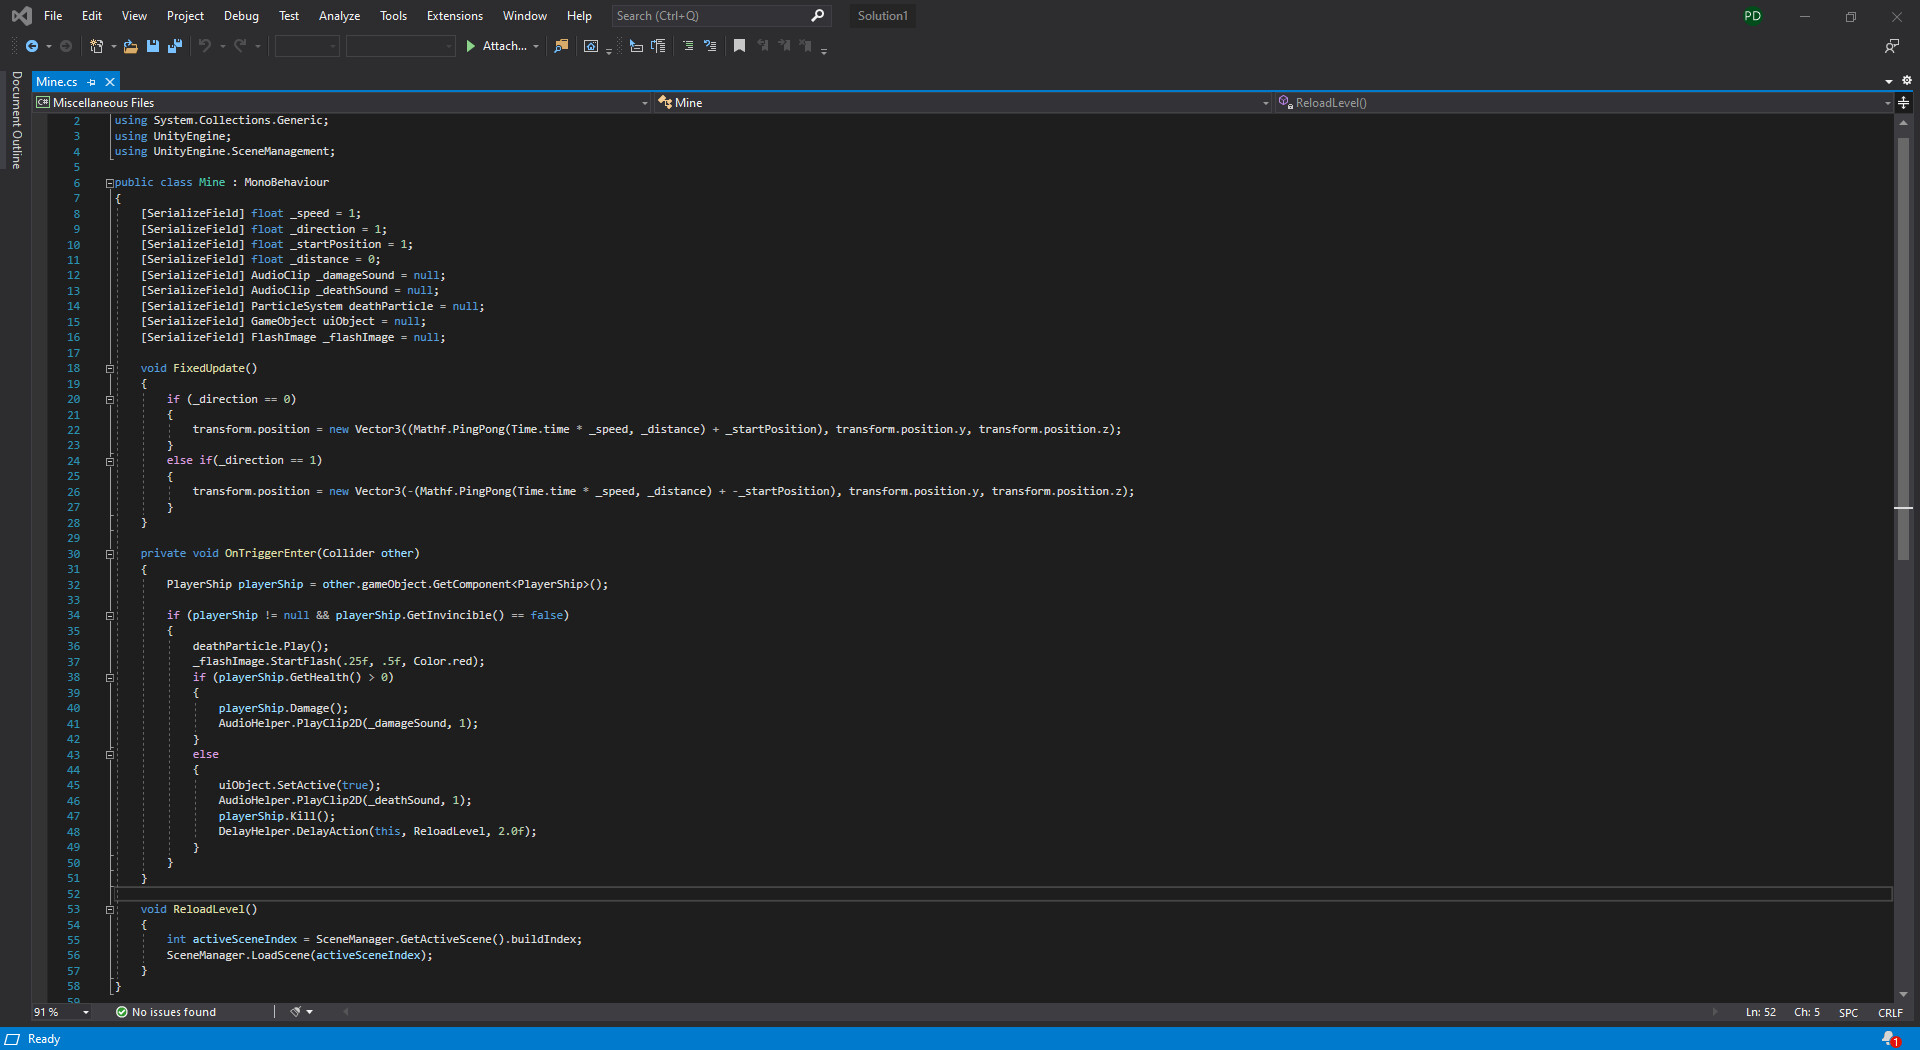Viewport: 1920px width, 1050px height.
Task: Open the PD user account badge
Action: pyautogui.click(x=1752, y=16)
